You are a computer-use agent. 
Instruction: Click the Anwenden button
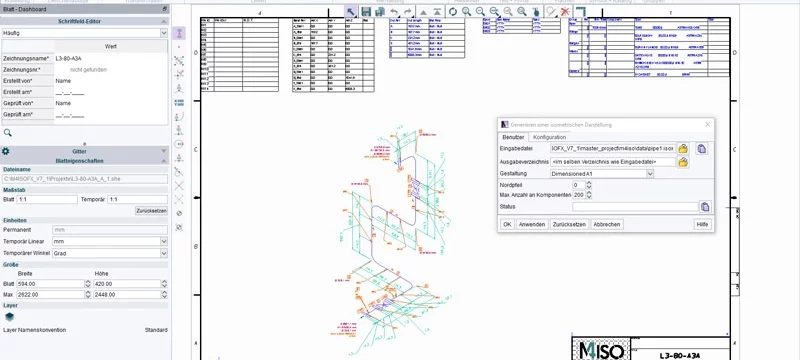(x=532, y=224)
